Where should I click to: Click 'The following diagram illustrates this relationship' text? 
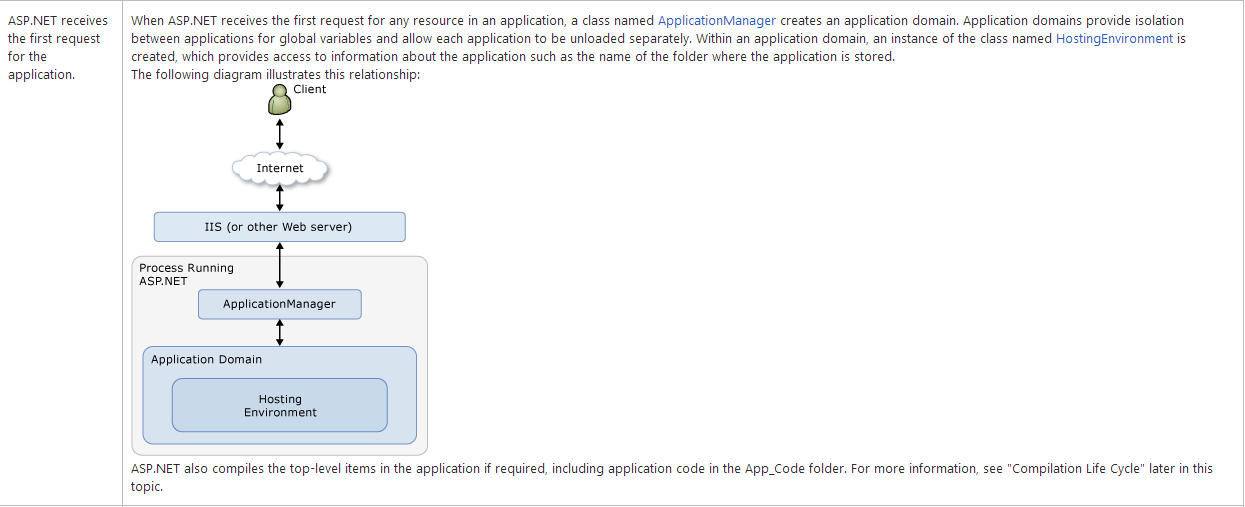click(276, 75)
